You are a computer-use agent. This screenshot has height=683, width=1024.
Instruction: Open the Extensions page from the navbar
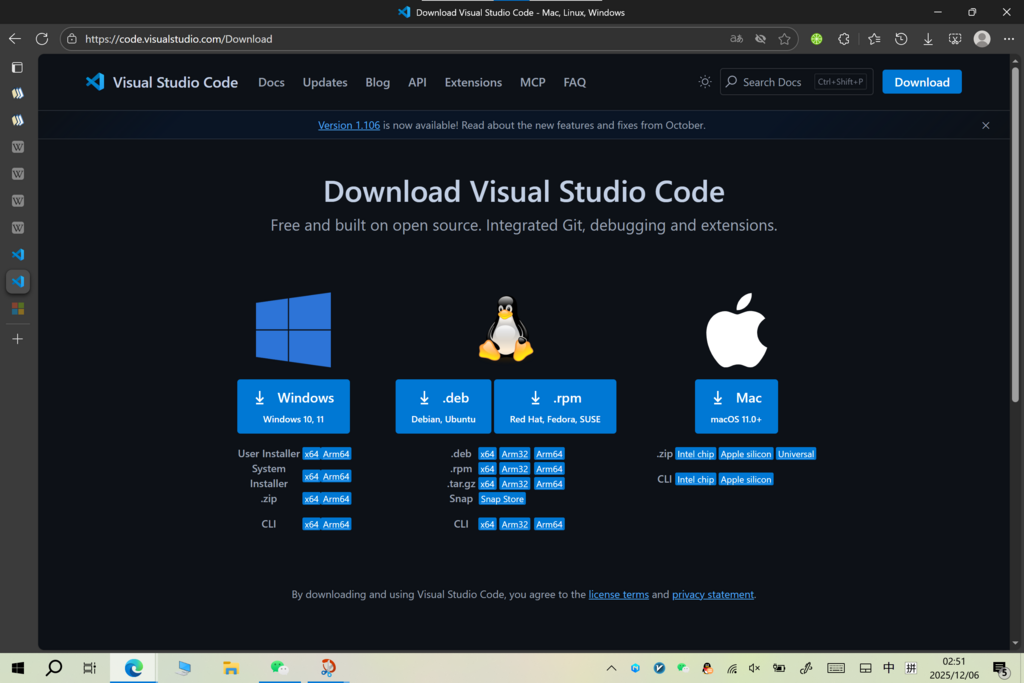[473, 82]
